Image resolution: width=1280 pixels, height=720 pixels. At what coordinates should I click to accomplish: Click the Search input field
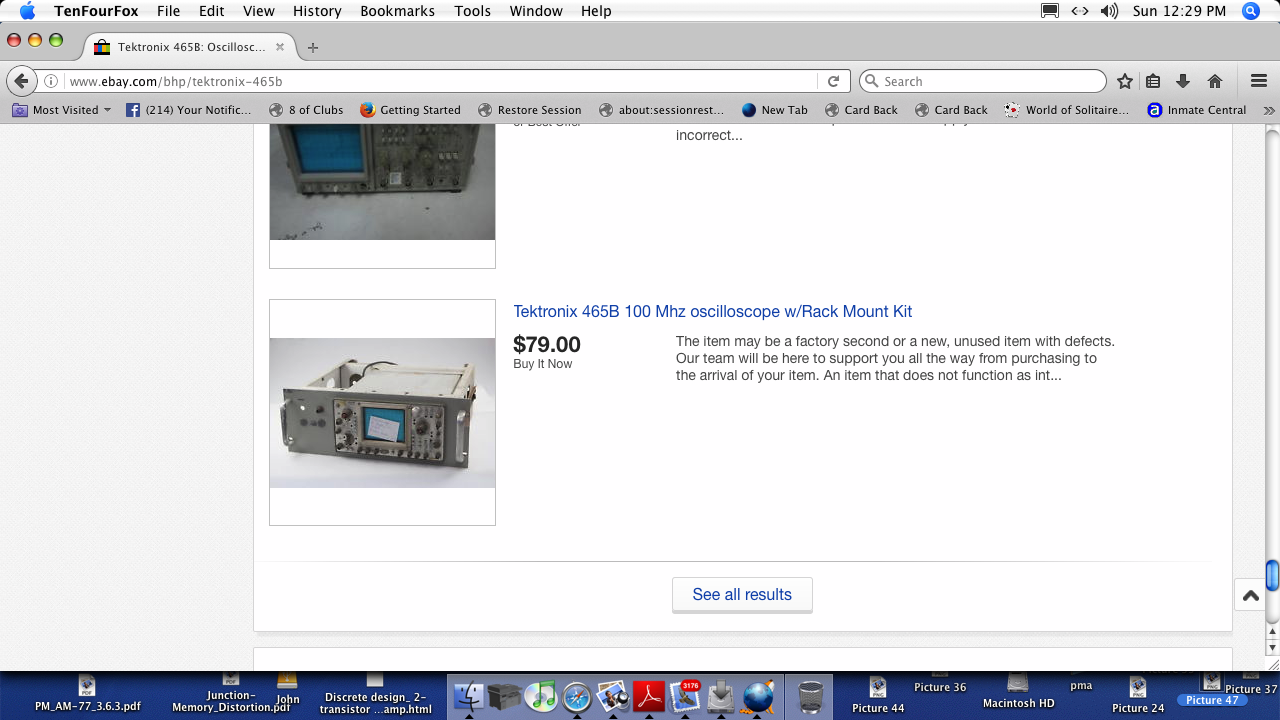(x=983, y=81)
